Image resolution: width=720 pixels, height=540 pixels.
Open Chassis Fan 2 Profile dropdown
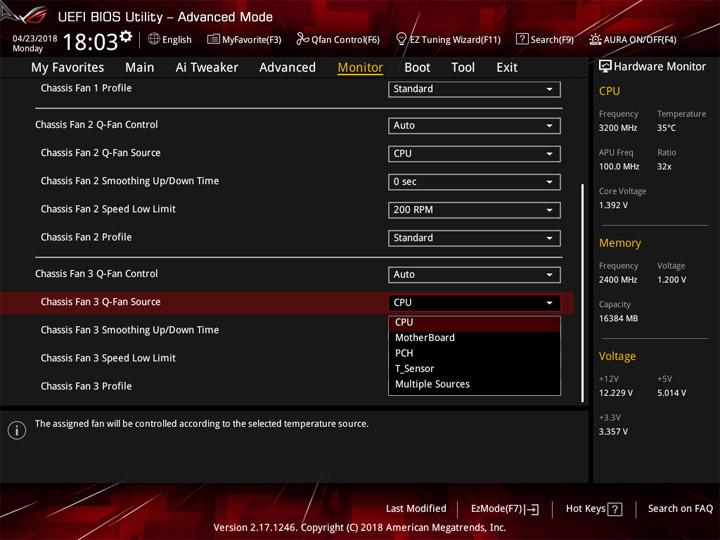[x=474, y=238]
